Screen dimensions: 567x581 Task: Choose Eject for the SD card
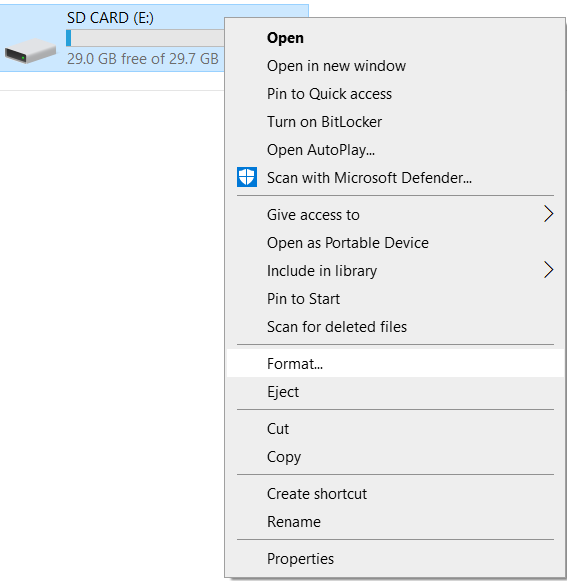tap(395, 392)
